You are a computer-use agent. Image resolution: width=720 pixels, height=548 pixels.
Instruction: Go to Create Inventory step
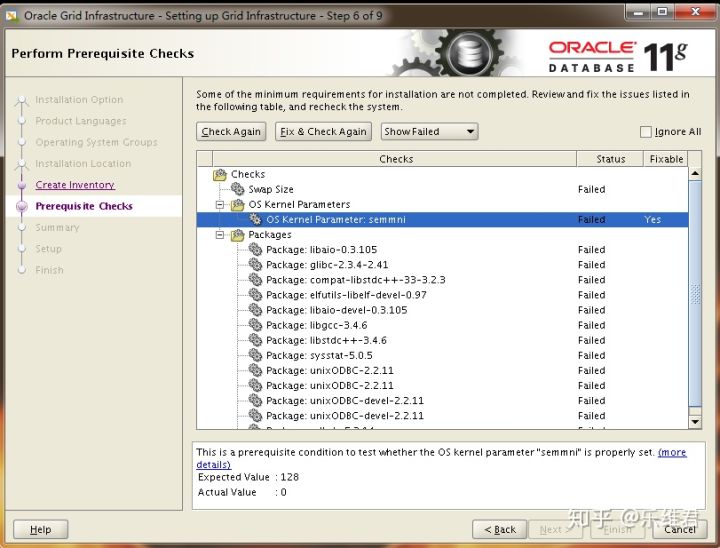pos(75,185)
